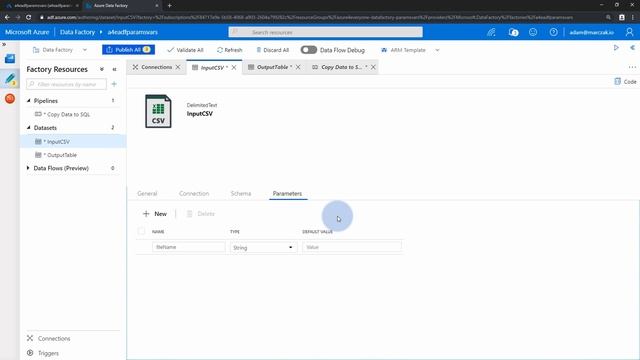The height and width of the screenshot is (360, 640).
Task: Open the tab bar ellipsis menu
Action: (x=632, y=67)
